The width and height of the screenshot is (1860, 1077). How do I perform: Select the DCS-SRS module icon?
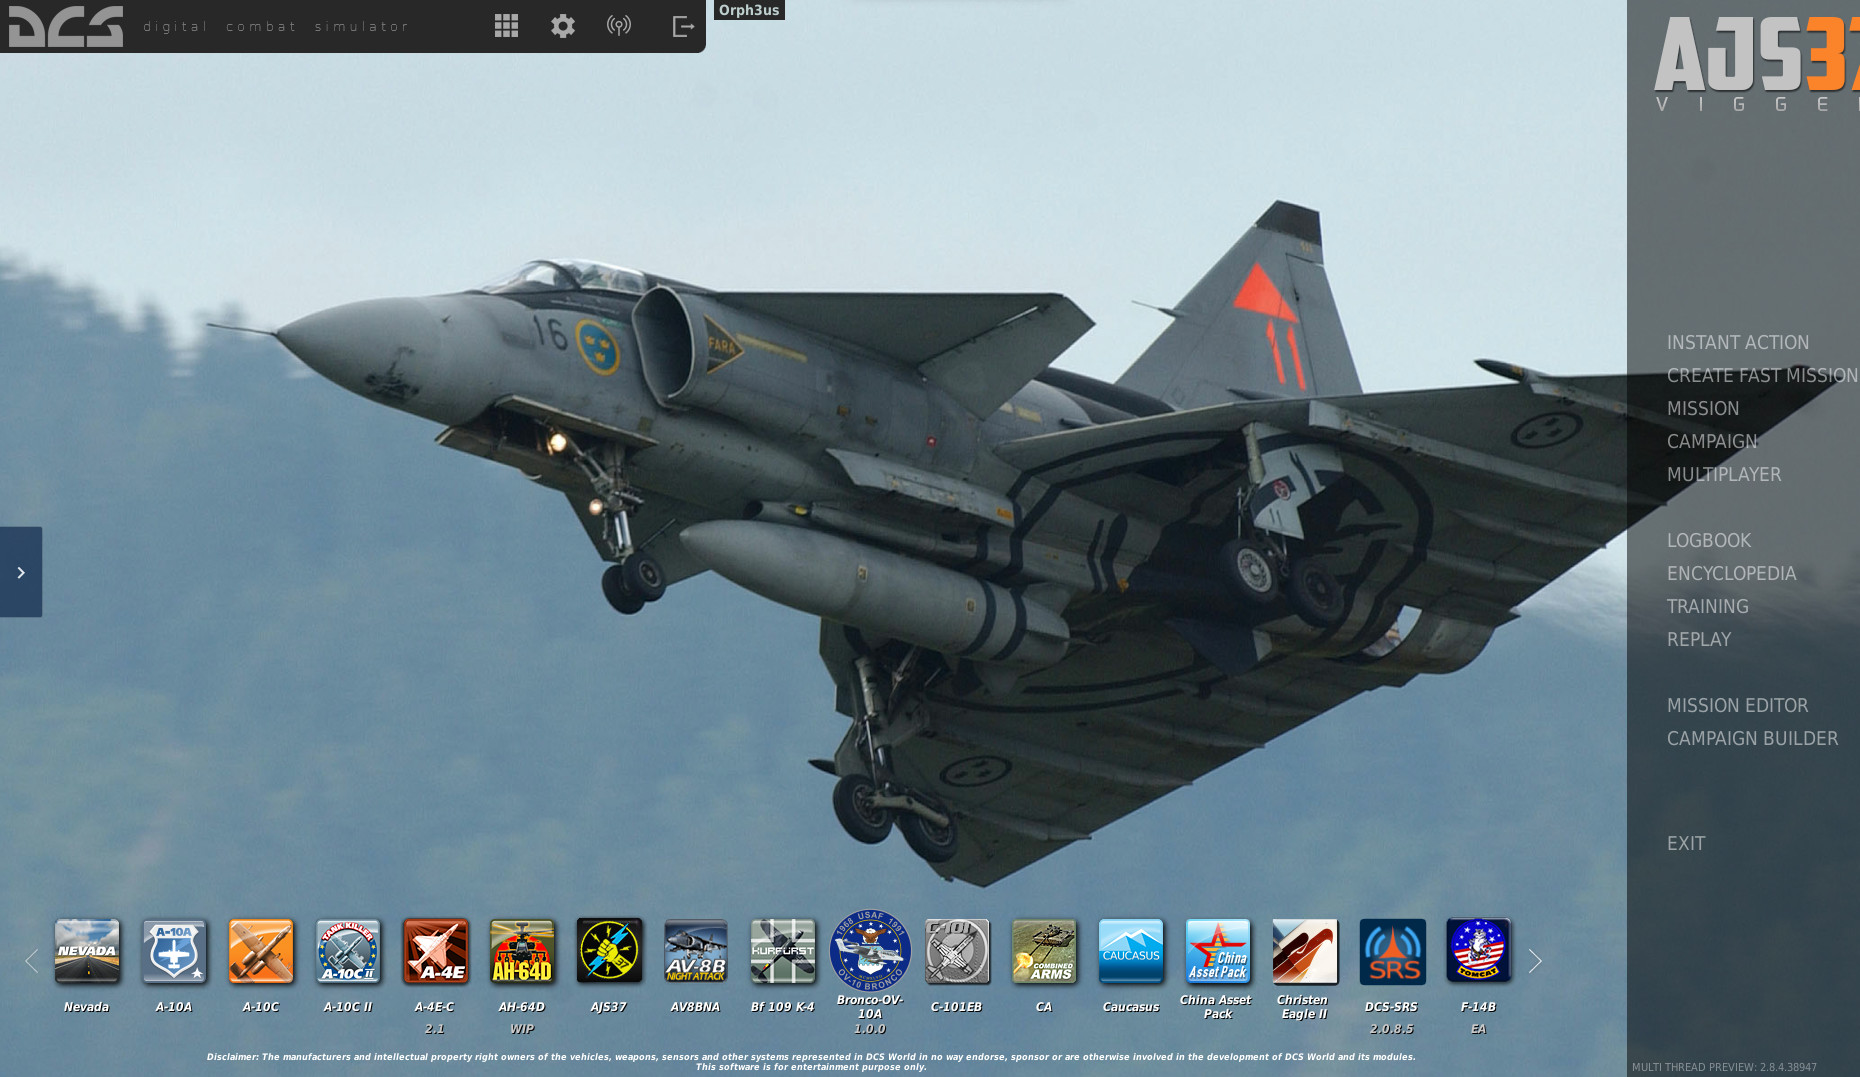point(1392,951)
